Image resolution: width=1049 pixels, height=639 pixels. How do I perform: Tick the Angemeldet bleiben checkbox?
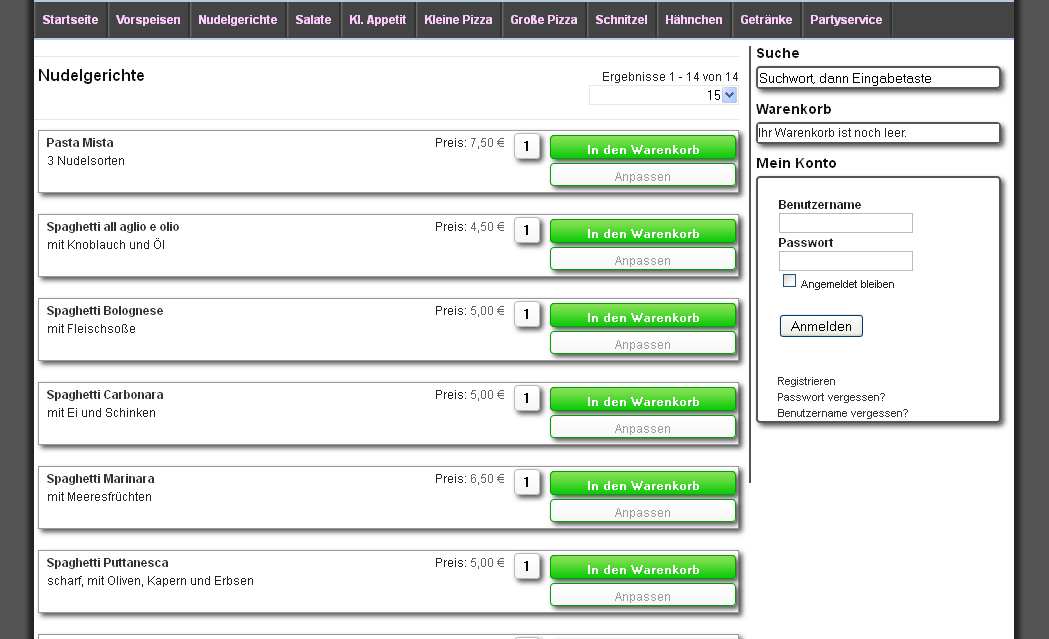(789, 281)
